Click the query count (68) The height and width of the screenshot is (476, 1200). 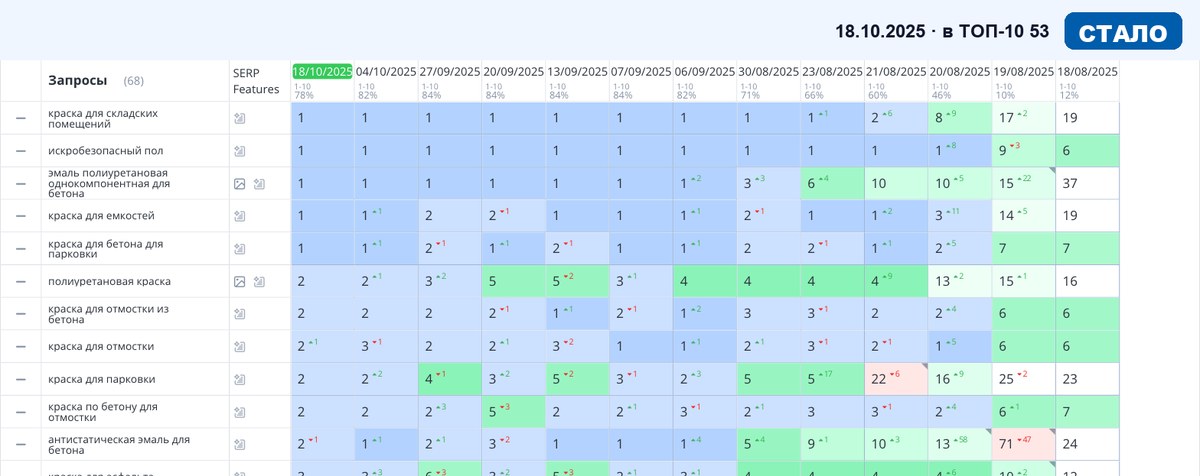coord(134,80)
